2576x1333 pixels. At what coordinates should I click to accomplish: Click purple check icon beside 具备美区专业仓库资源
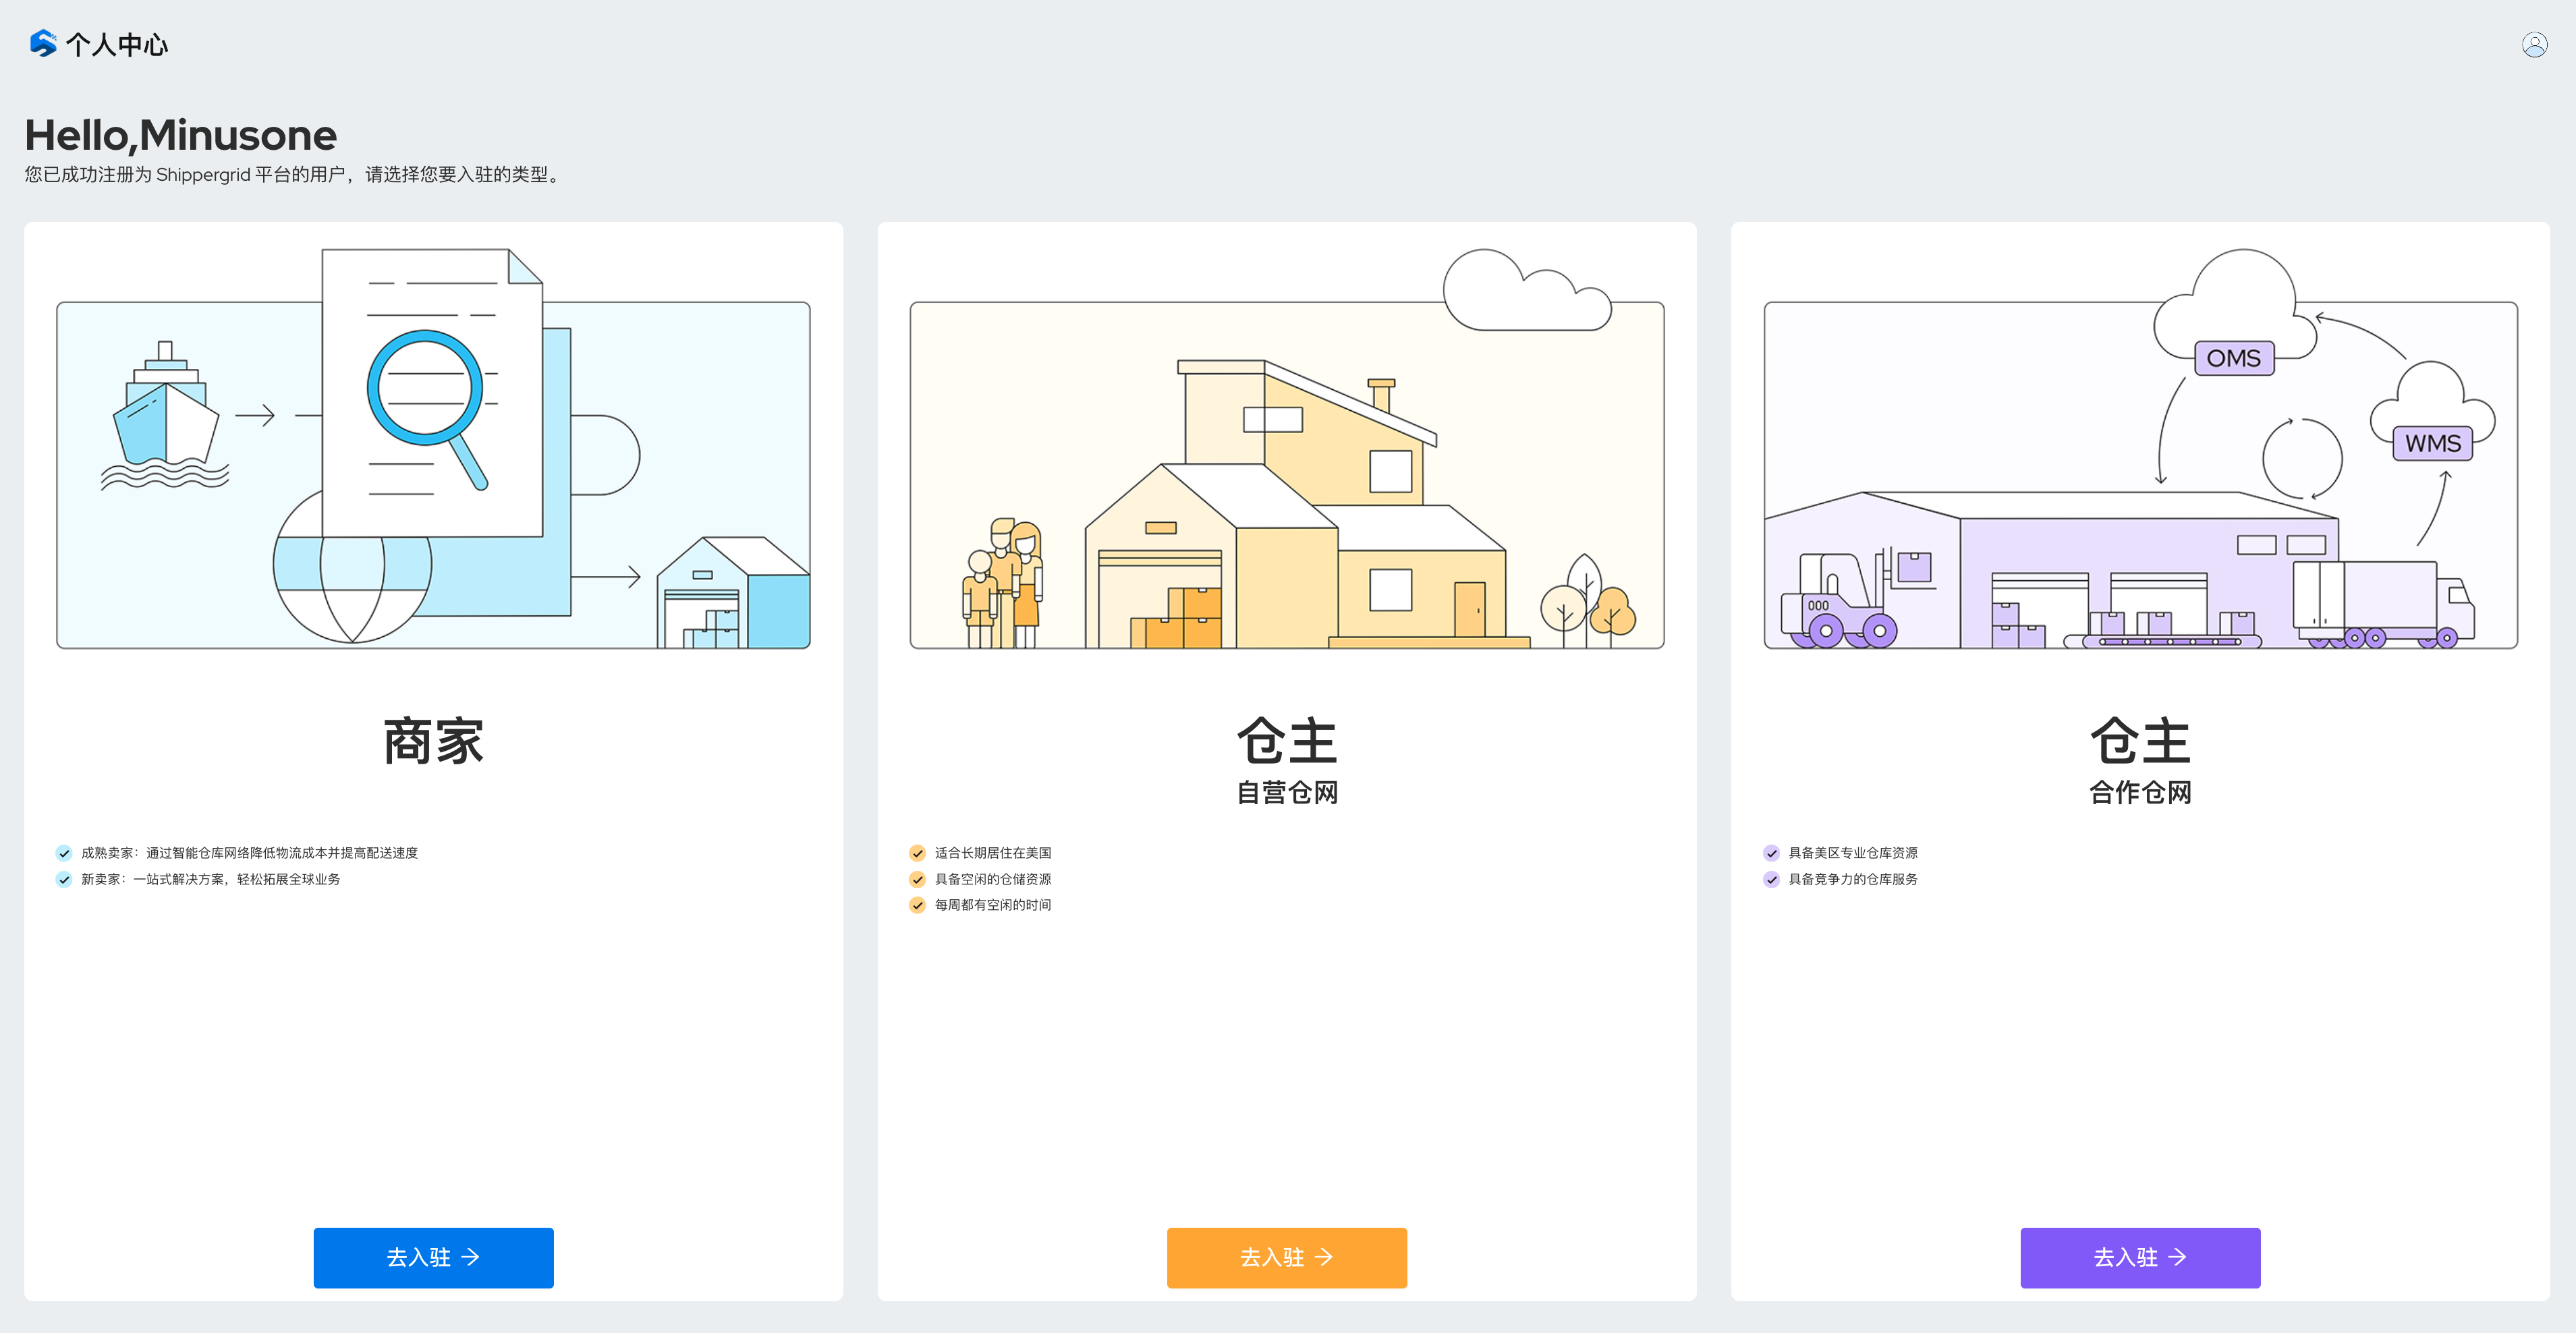[1771, 853]
